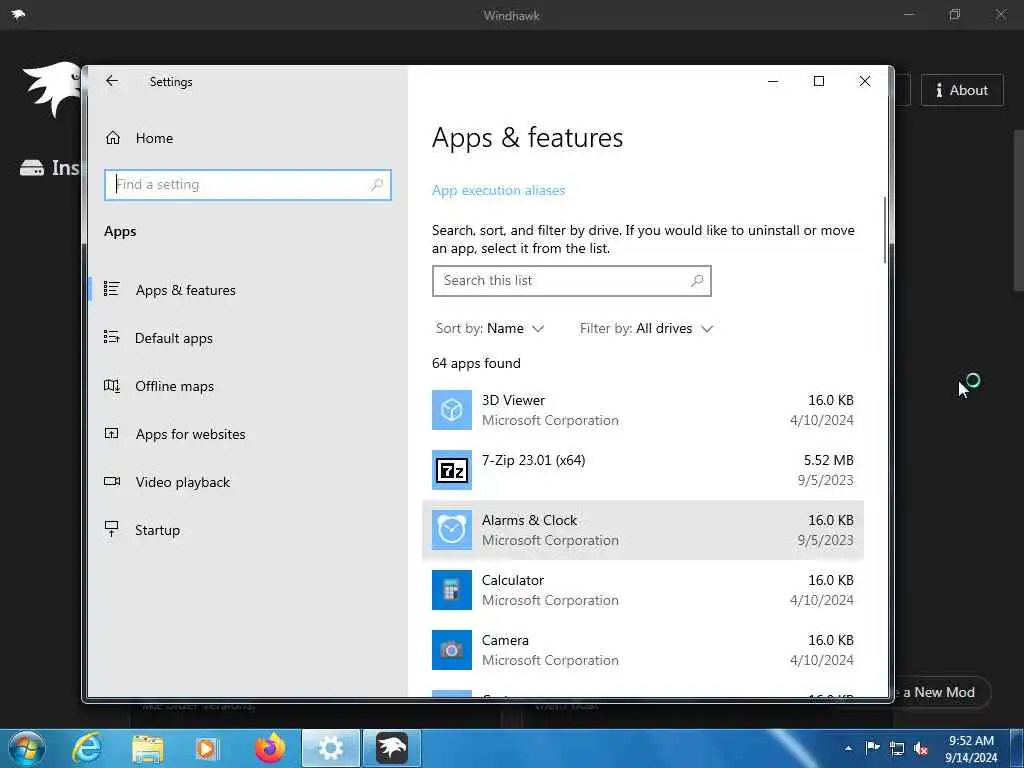Launch Internet Explorer from taskbar

click(87, 748)
